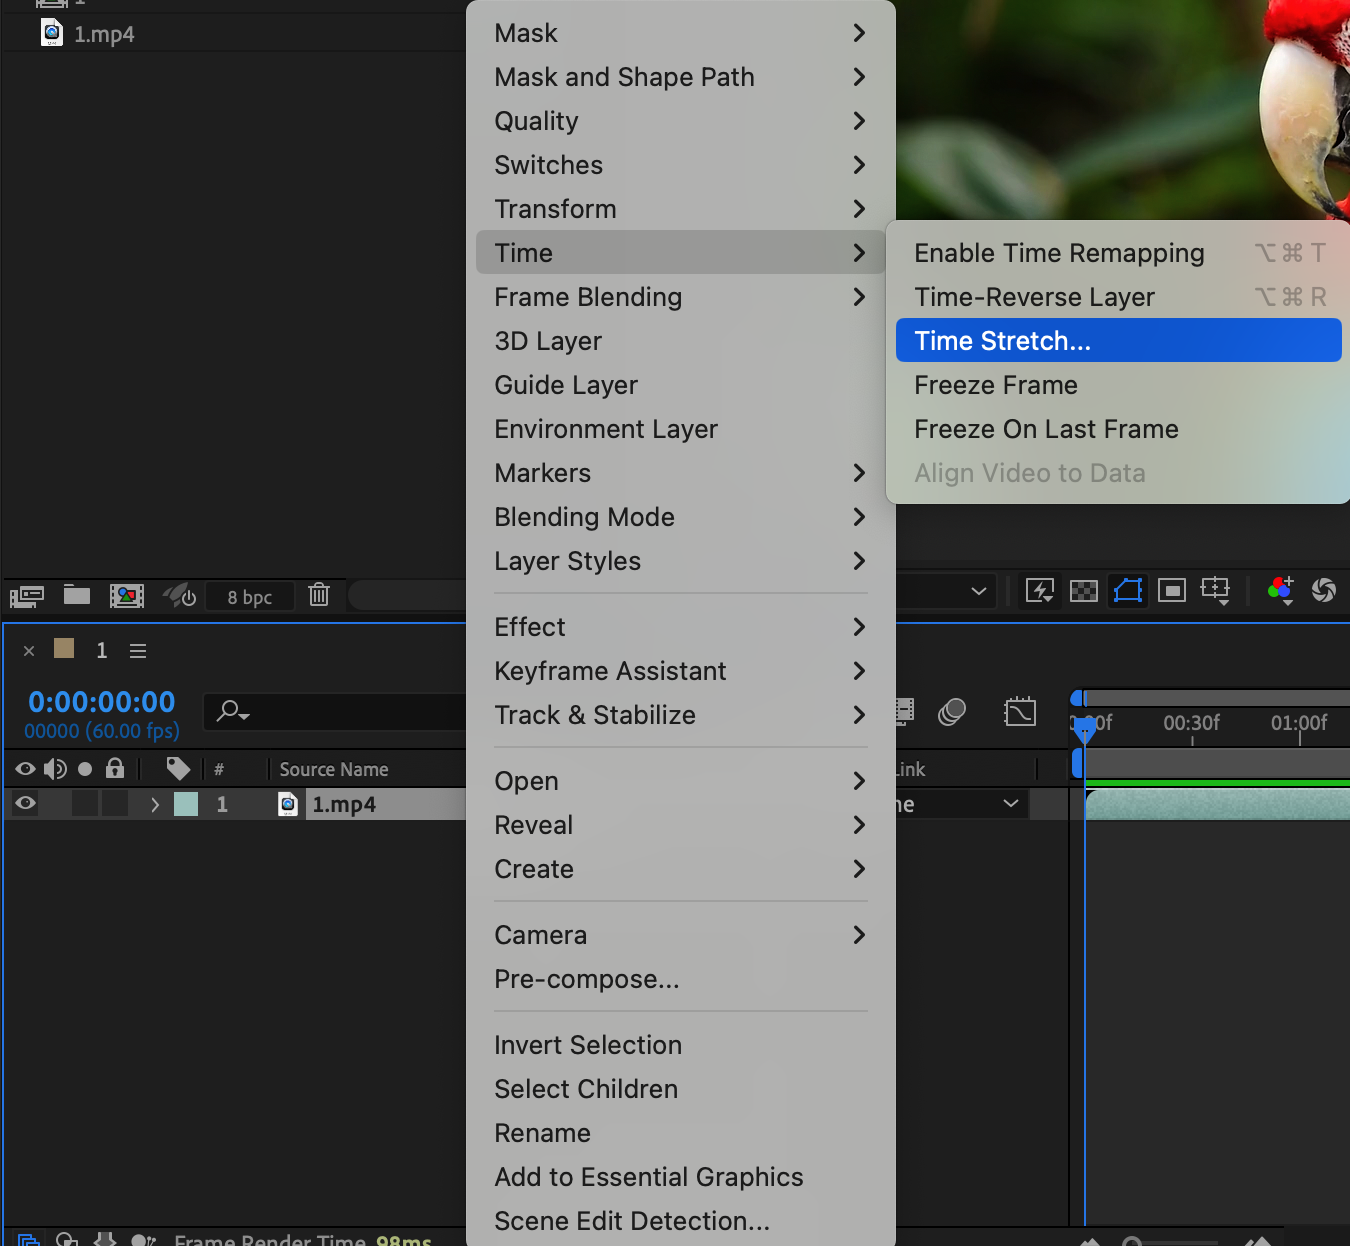Open the Graph Editor icon

coord(1019,712)
